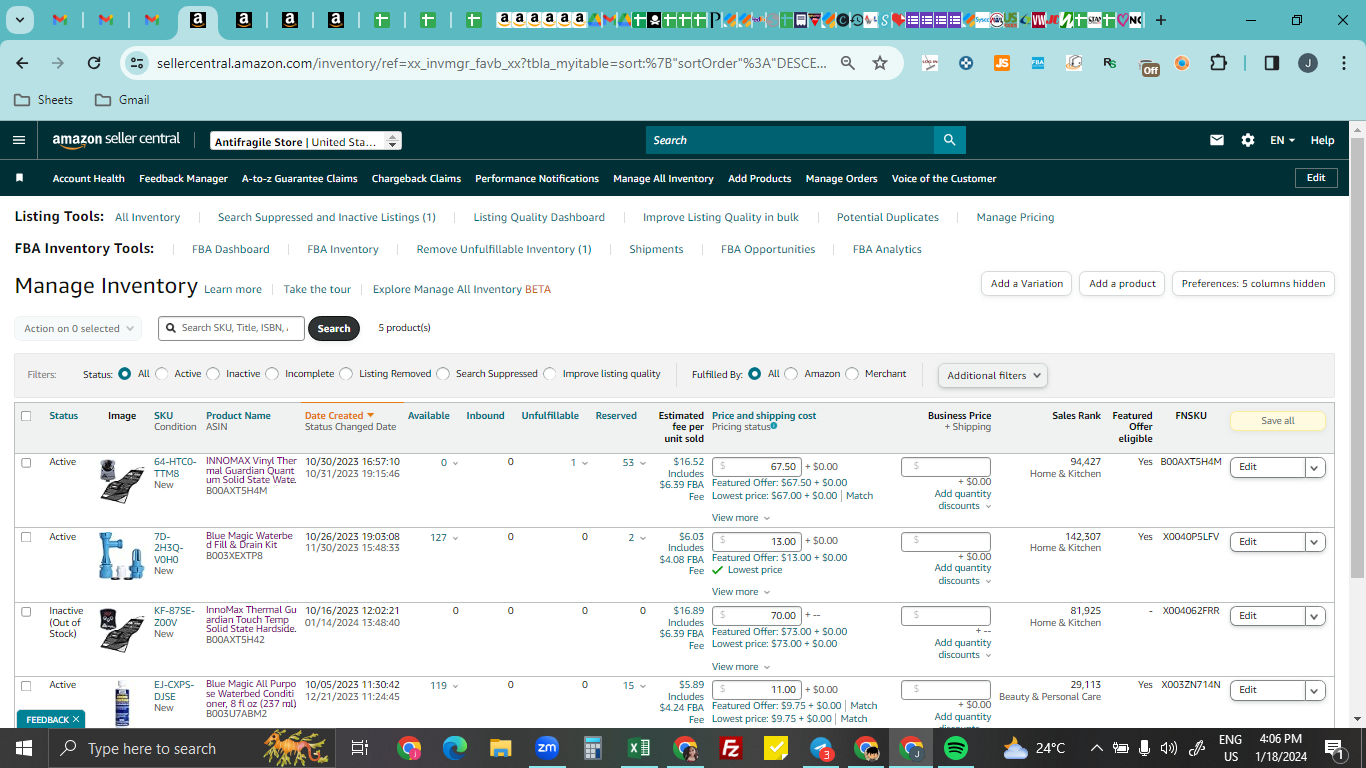This screenshot has height=768, width=1366.
Task: Click the blue FBA calculator extension
Action: click(1038, 63)
